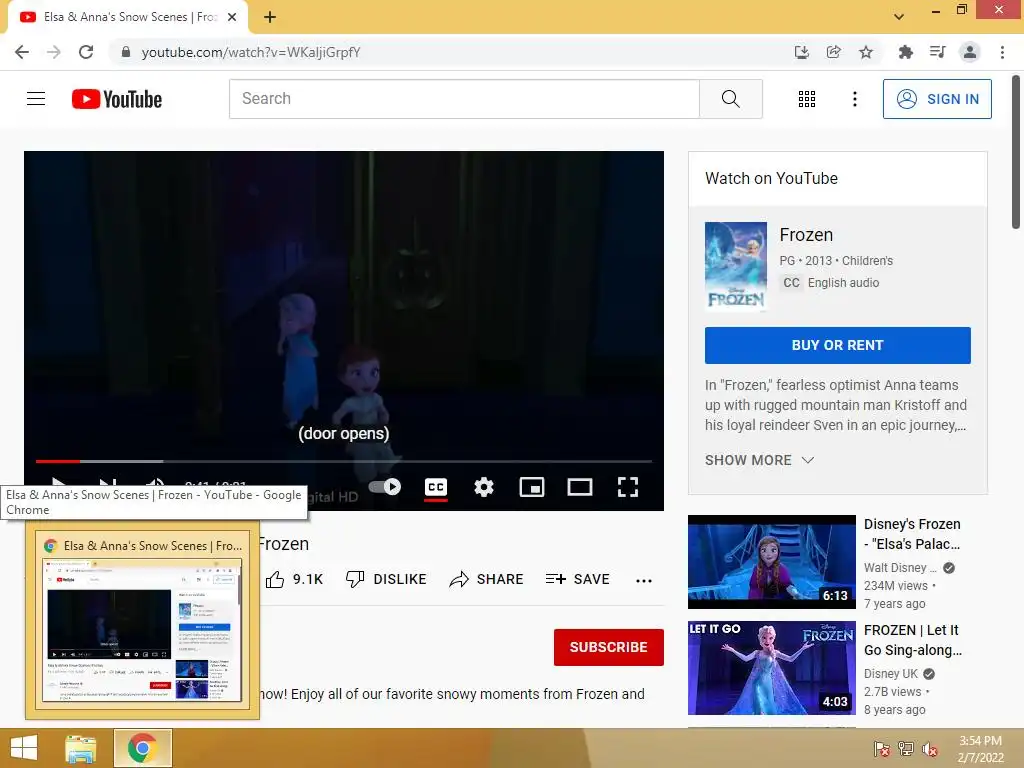The width and height of the screenshot is (1024, 768).
Task: Open File Explorer from taskbar
Action: (x=81, y=748)
